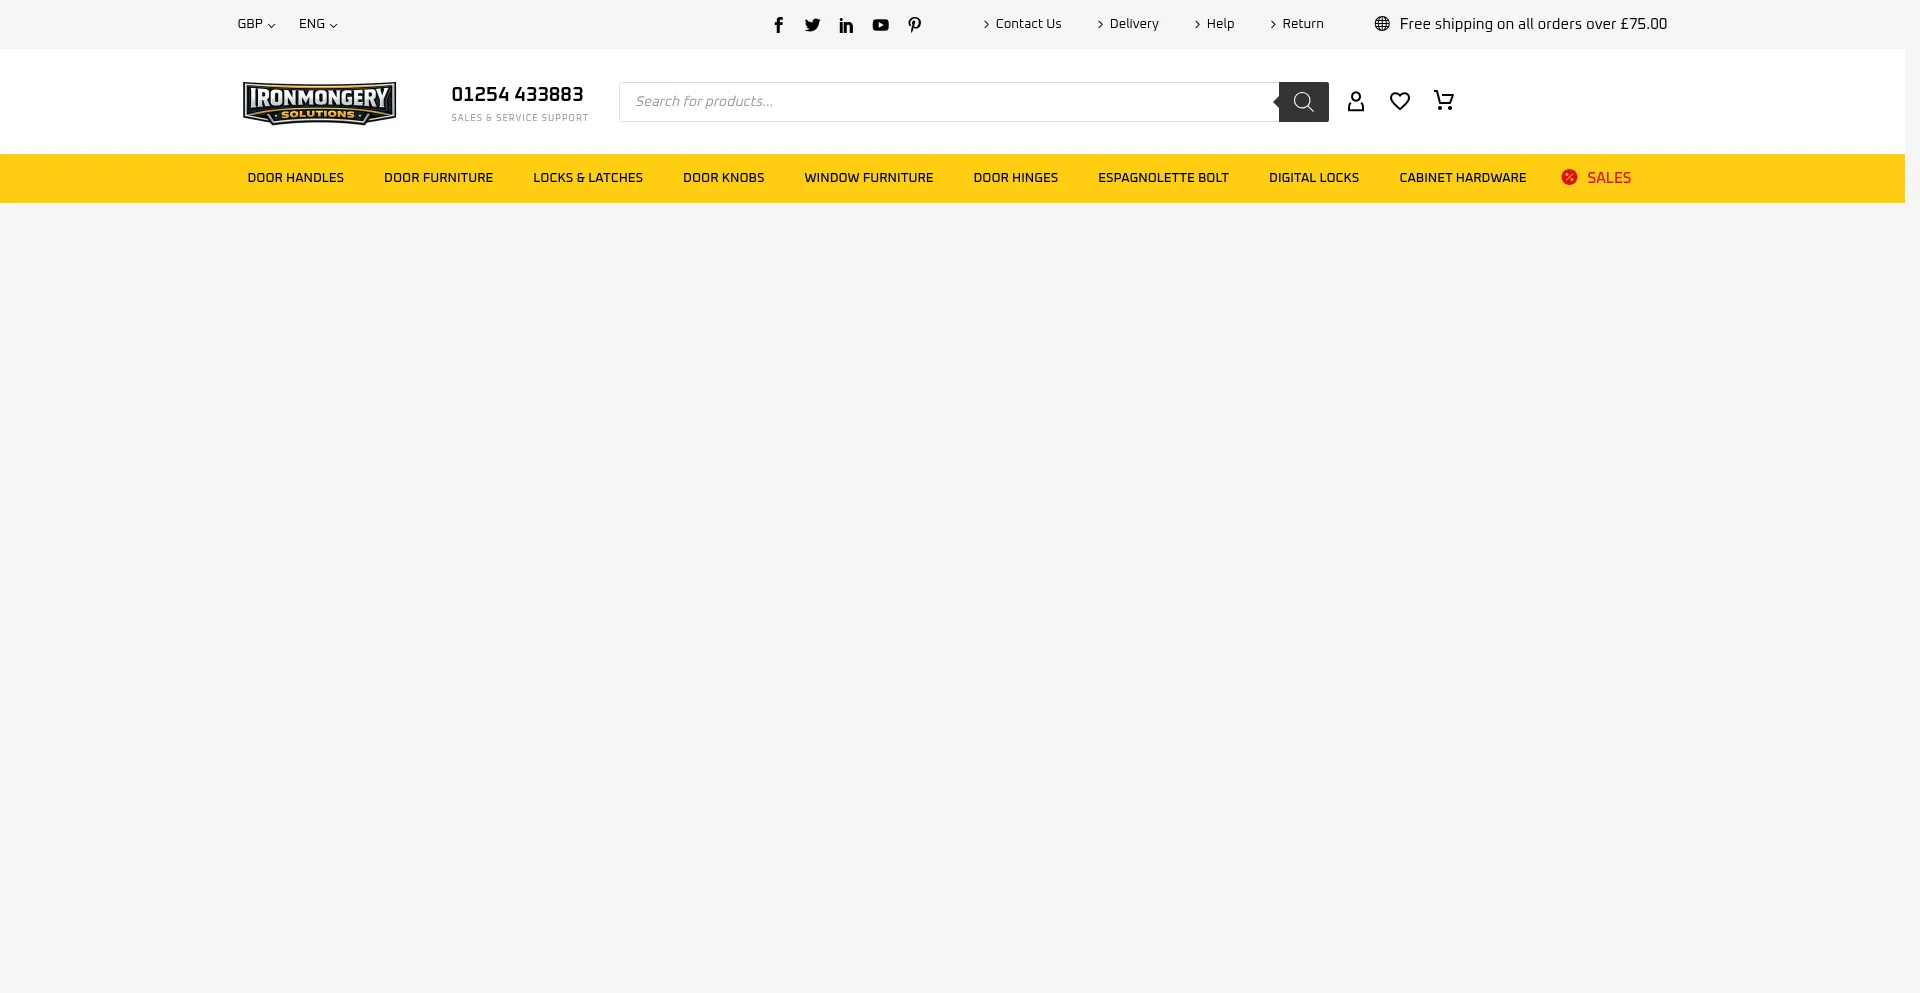Viewport: 1920px width, 993px height.
Task: Open the Cabinet Hardware menu
Action: click(x=1462, y=178)
